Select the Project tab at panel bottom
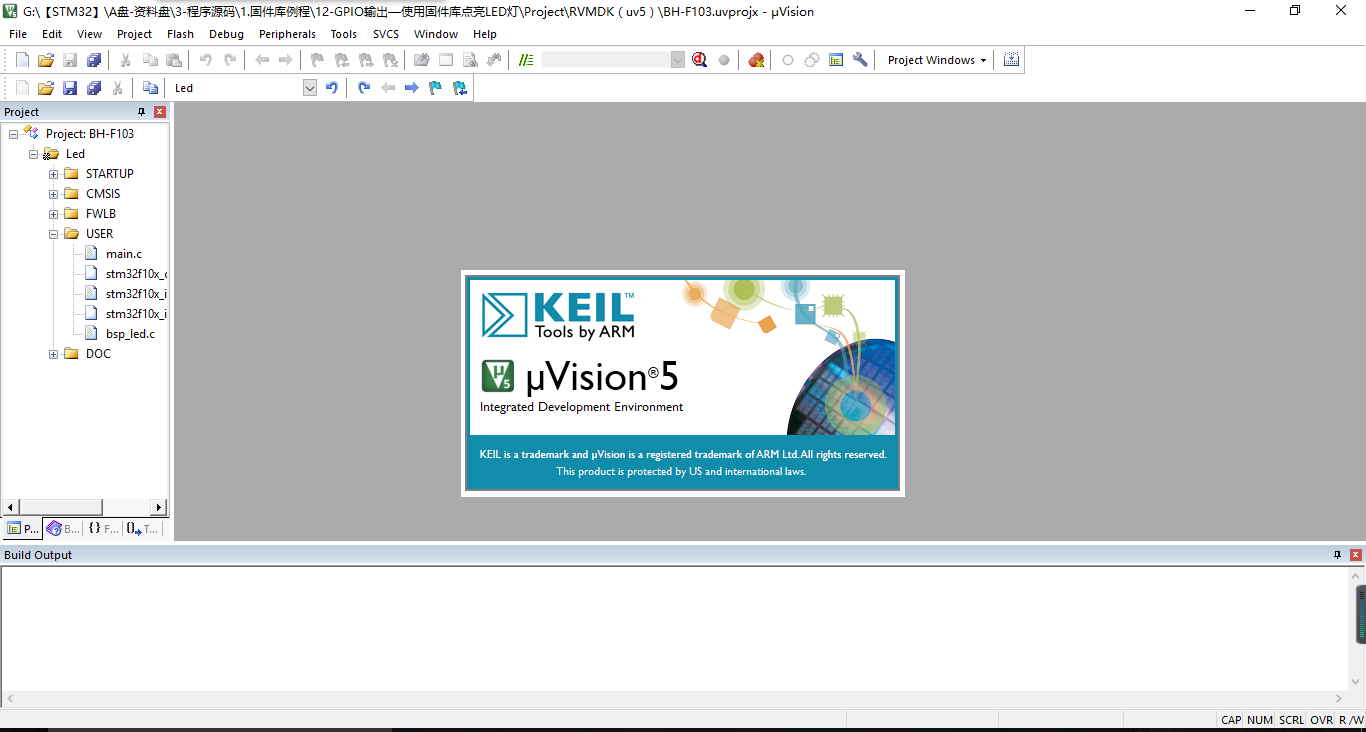This screenshot has height=732, width=1366. click(x=23, y=529)
